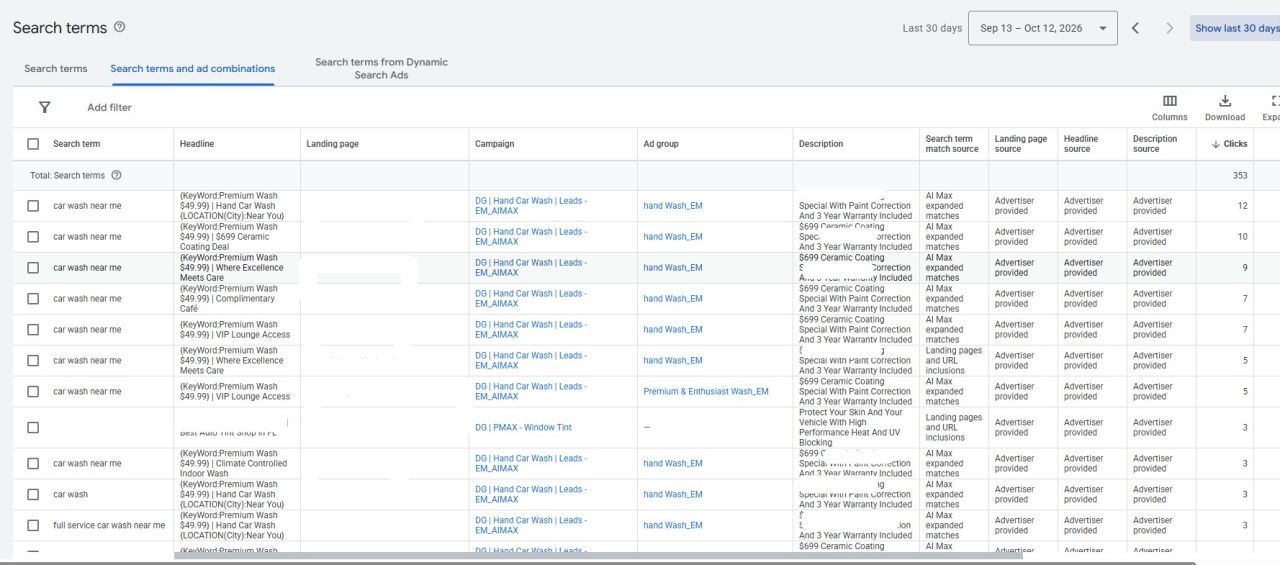Screen dimensions: 1280x565
Task: Switch to the Search terms tab
Action: coord(56,68)
